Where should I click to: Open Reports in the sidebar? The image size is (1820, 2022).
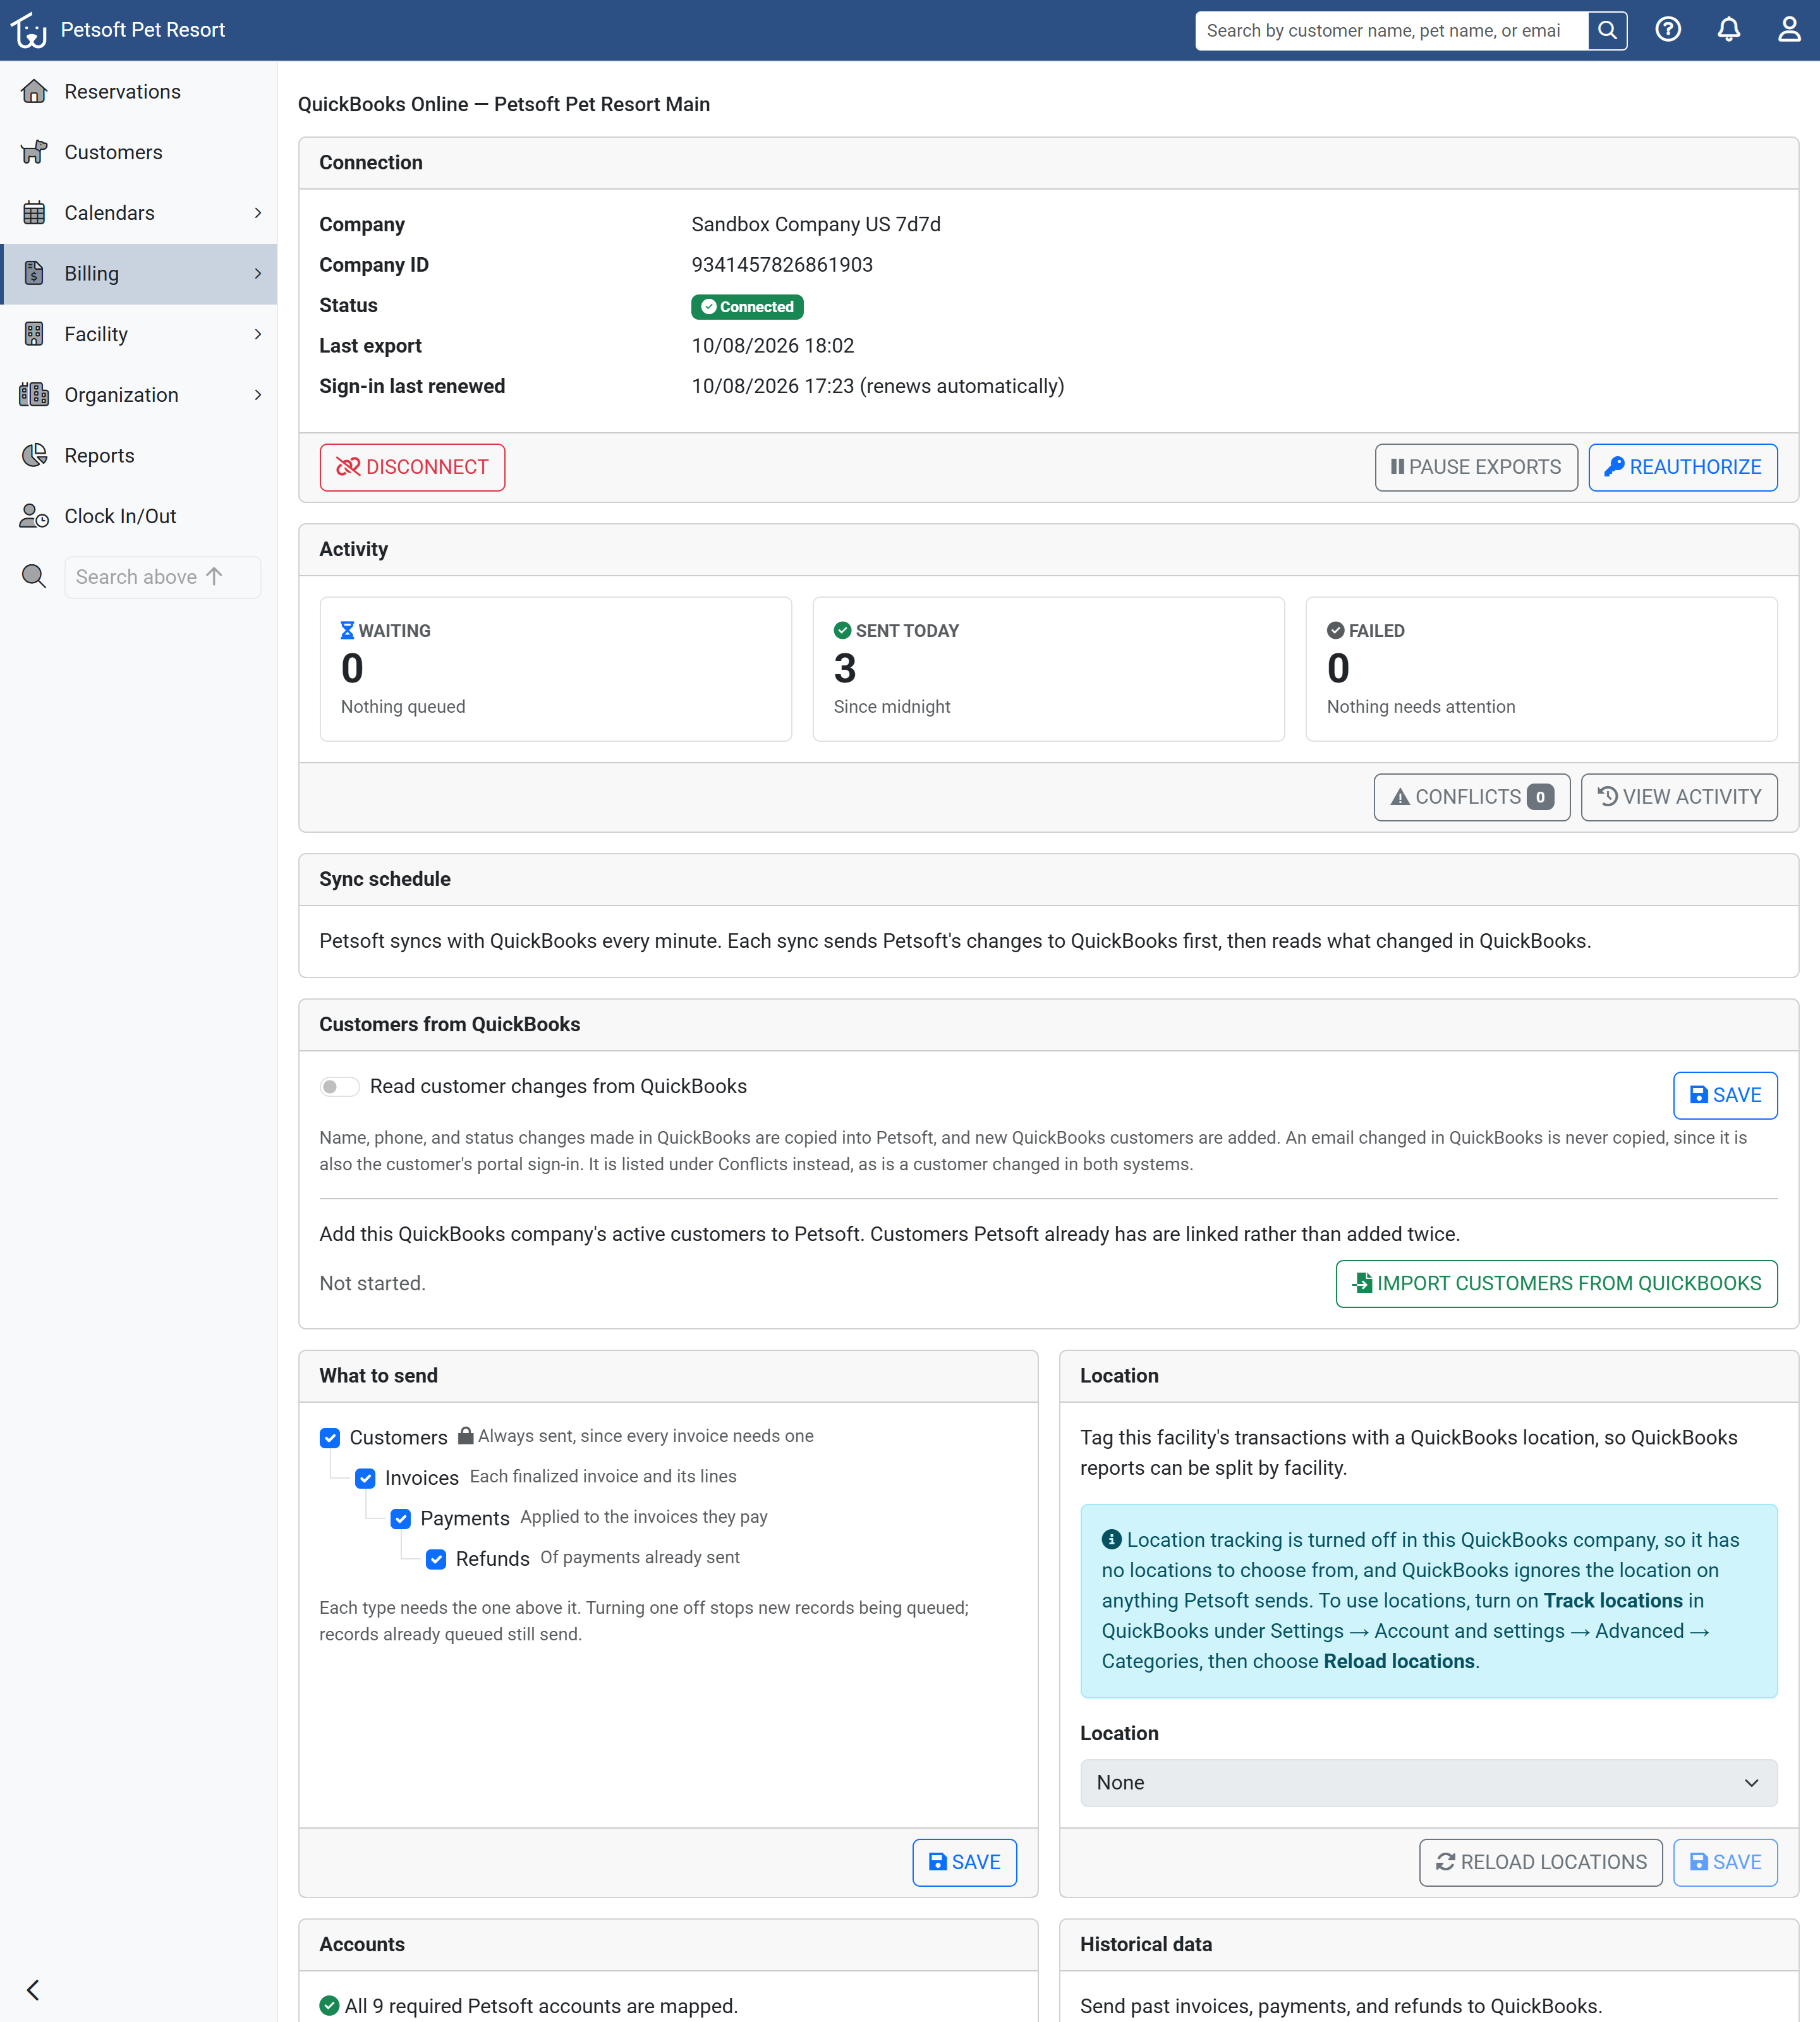coord(139,455)
